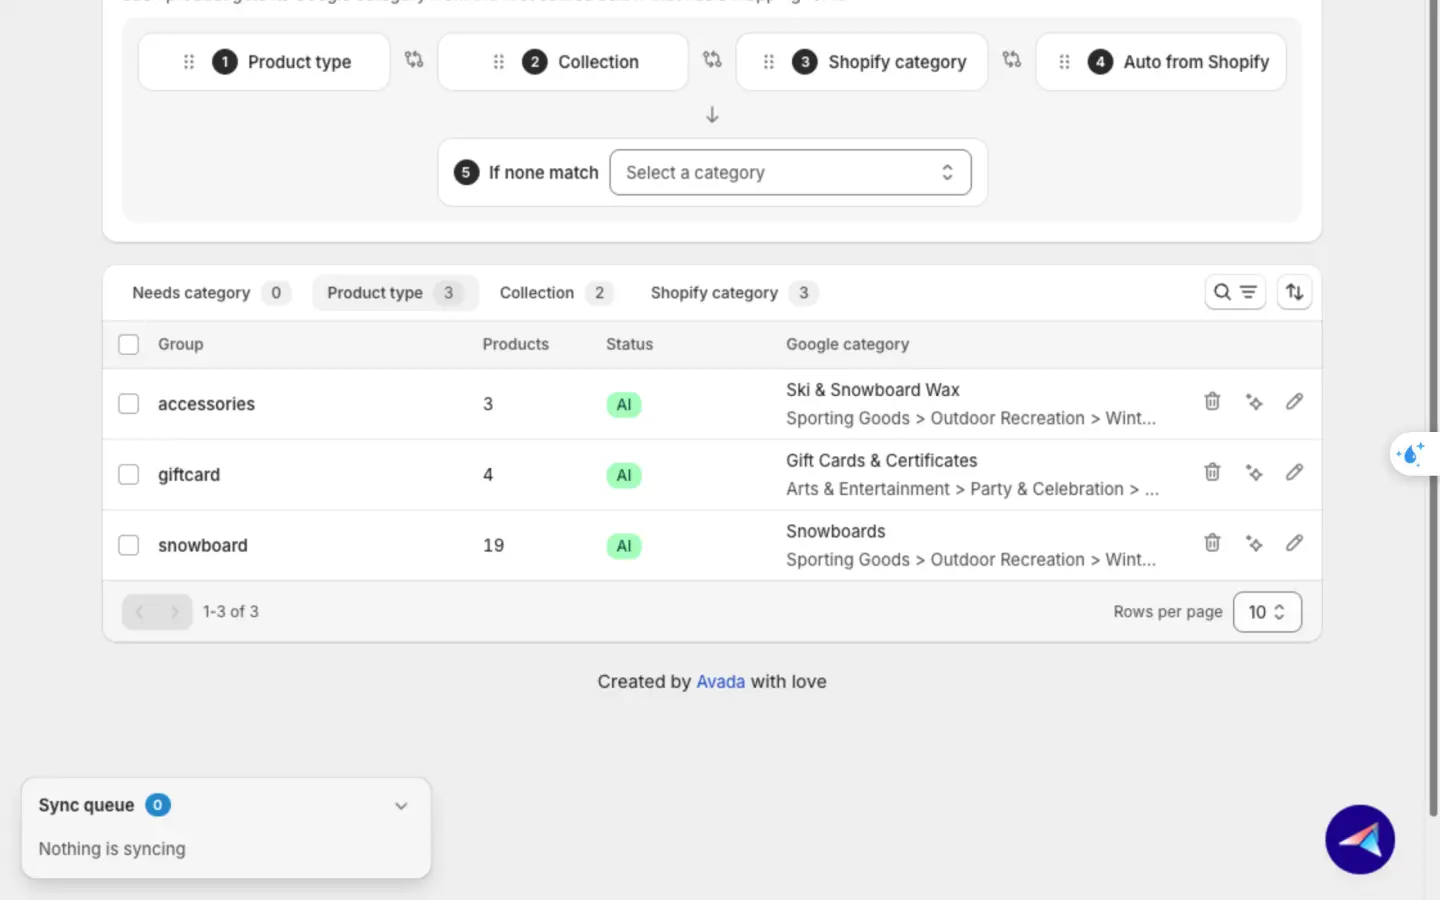The height and width of the screenshot is (900, 1440).
Task: Click drag handle on Product type card
Action: [x=188, y=62]
